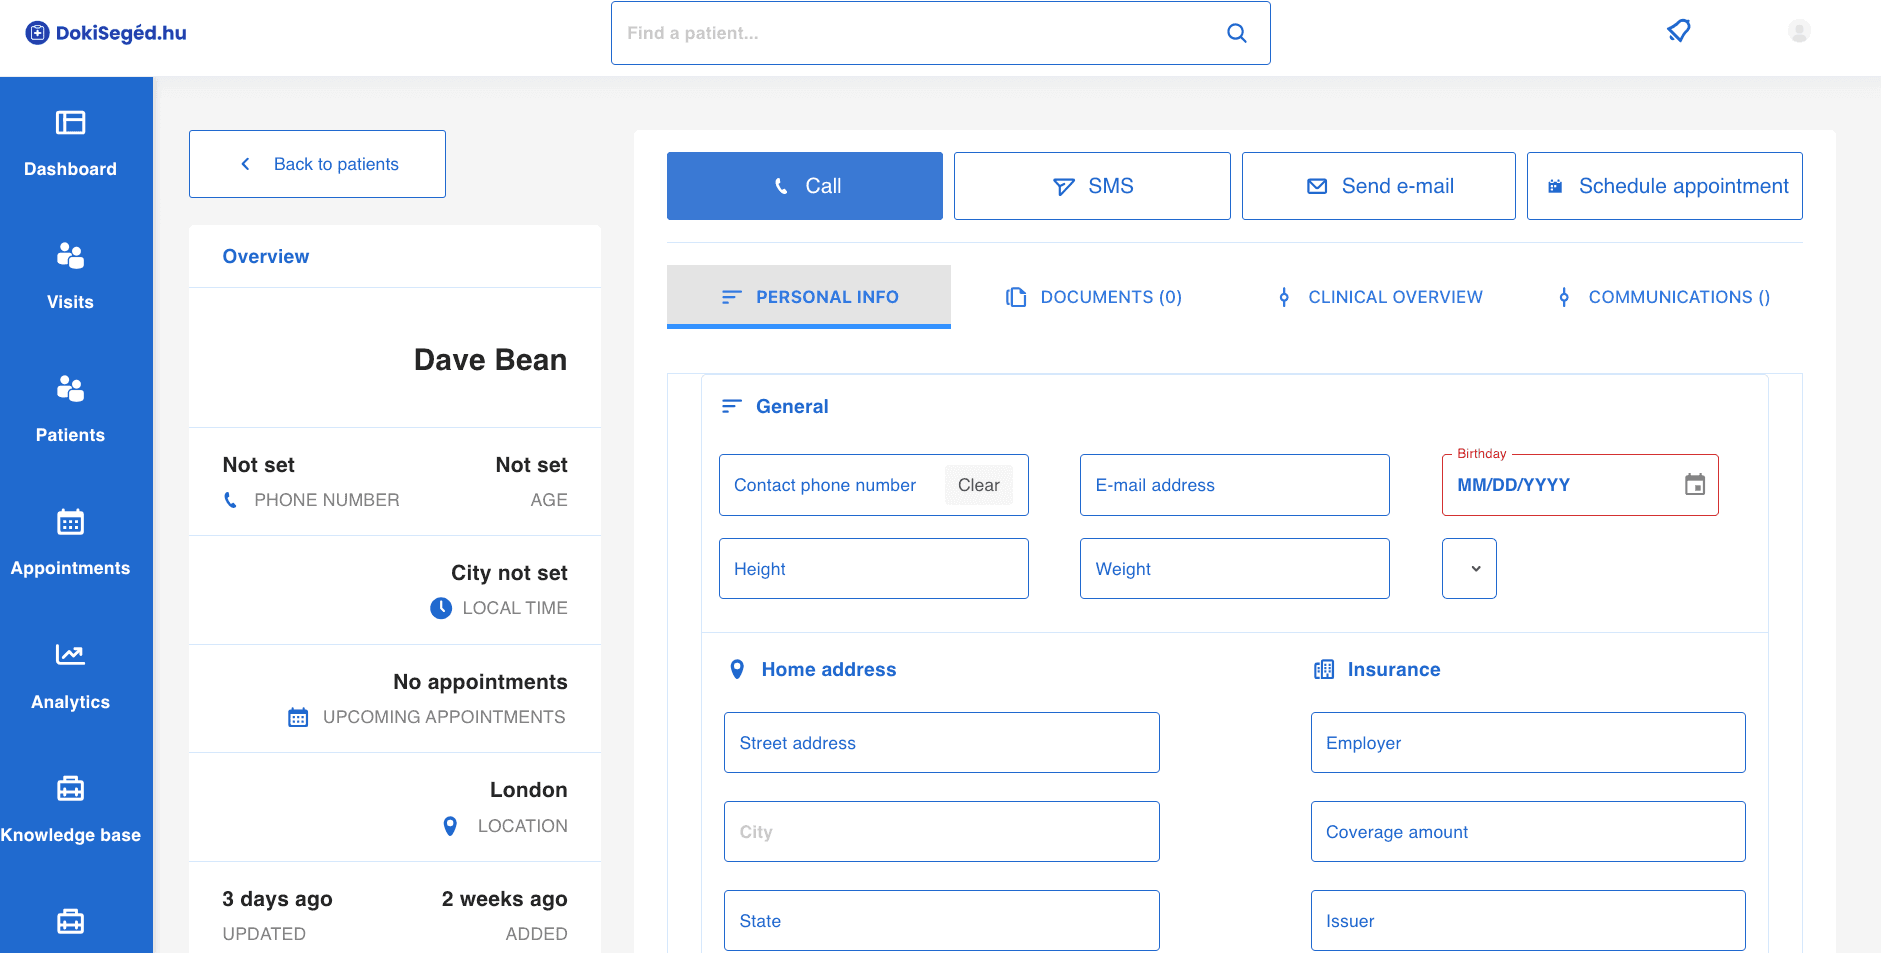Click the Street address field
1881x953 pixels.
tap(942, 742)
